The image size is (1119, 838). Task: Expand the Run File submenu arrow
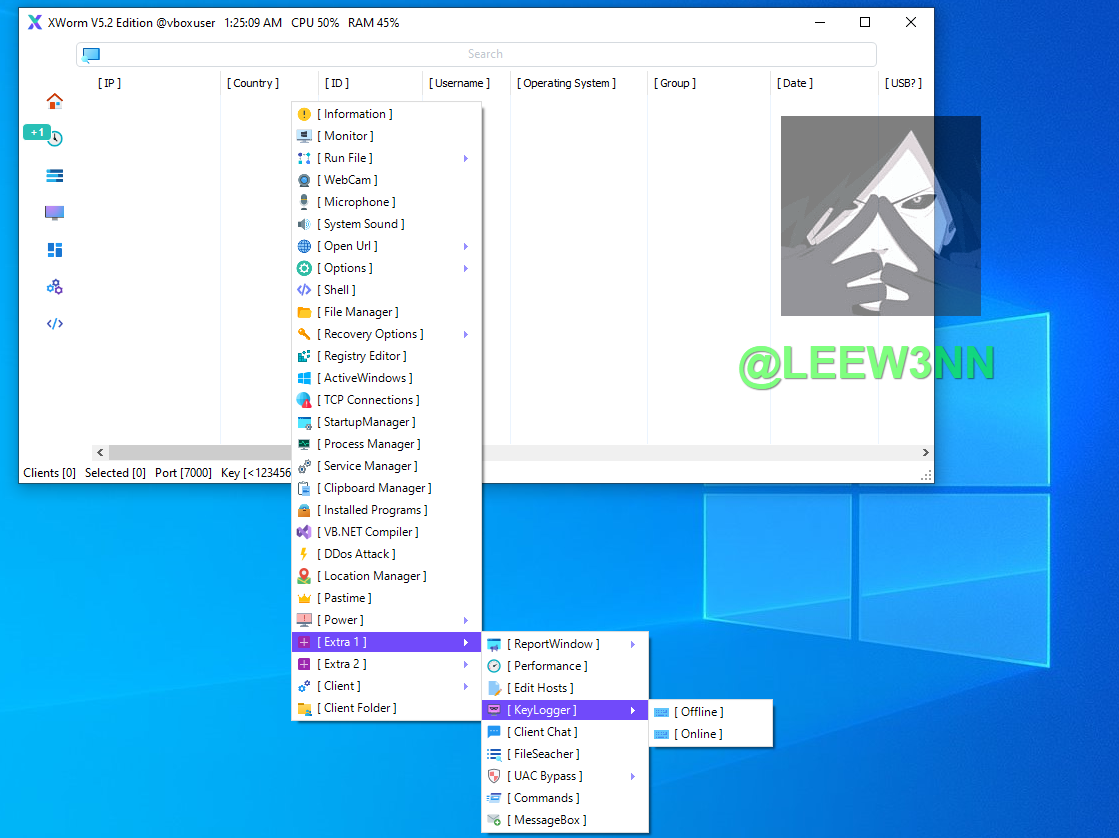466,158
